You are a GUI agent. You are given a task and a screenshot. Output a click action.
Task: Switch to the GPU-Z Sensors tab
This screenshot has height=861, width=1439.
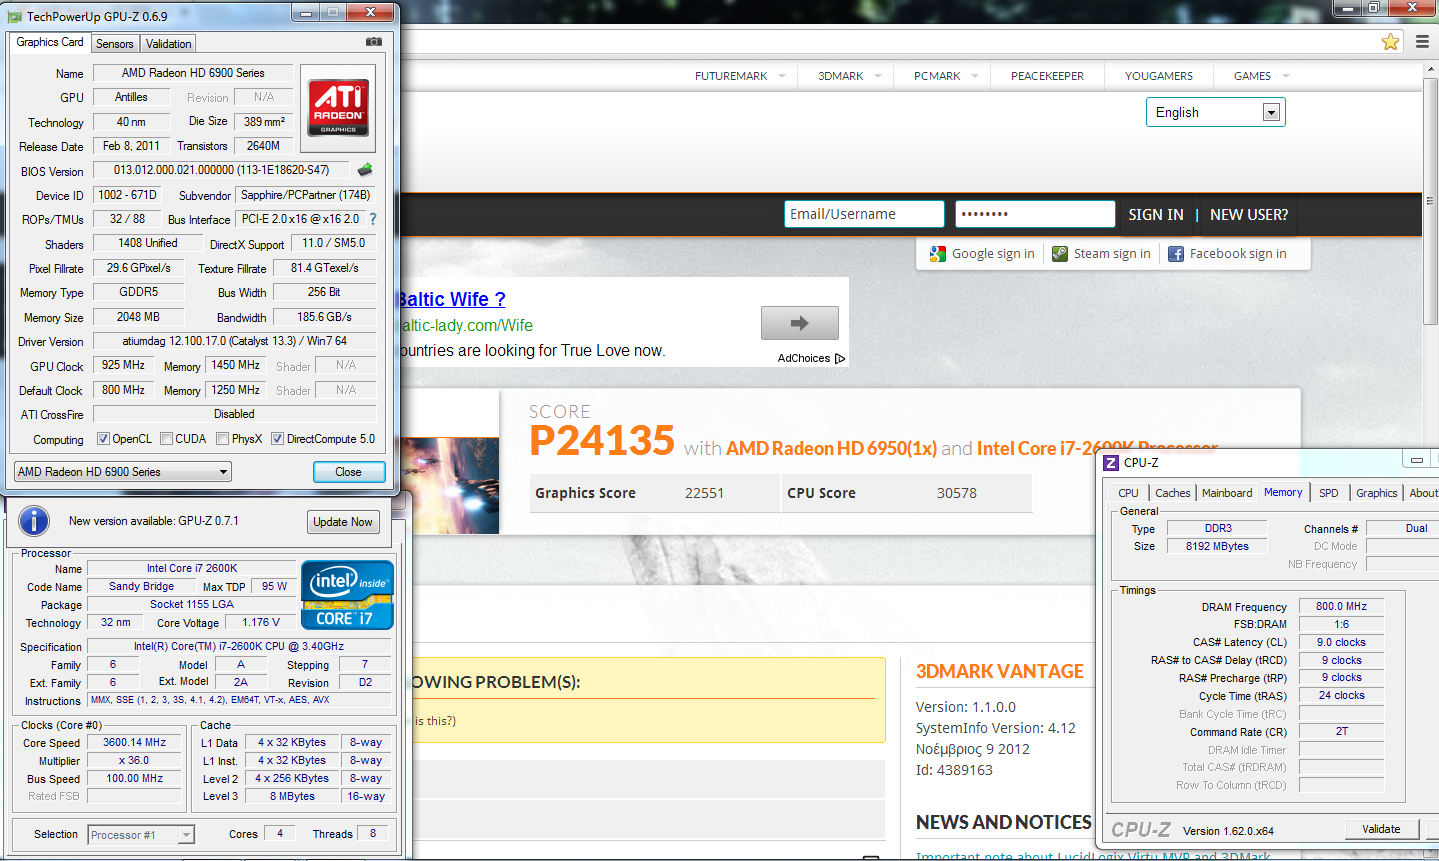coord(115,44)
